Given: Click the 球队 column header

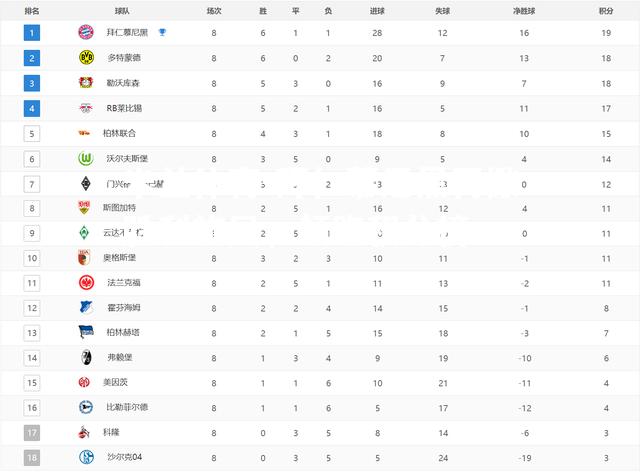Looking at the screenshot, I should pyautogui.click(x=122, y=11).
